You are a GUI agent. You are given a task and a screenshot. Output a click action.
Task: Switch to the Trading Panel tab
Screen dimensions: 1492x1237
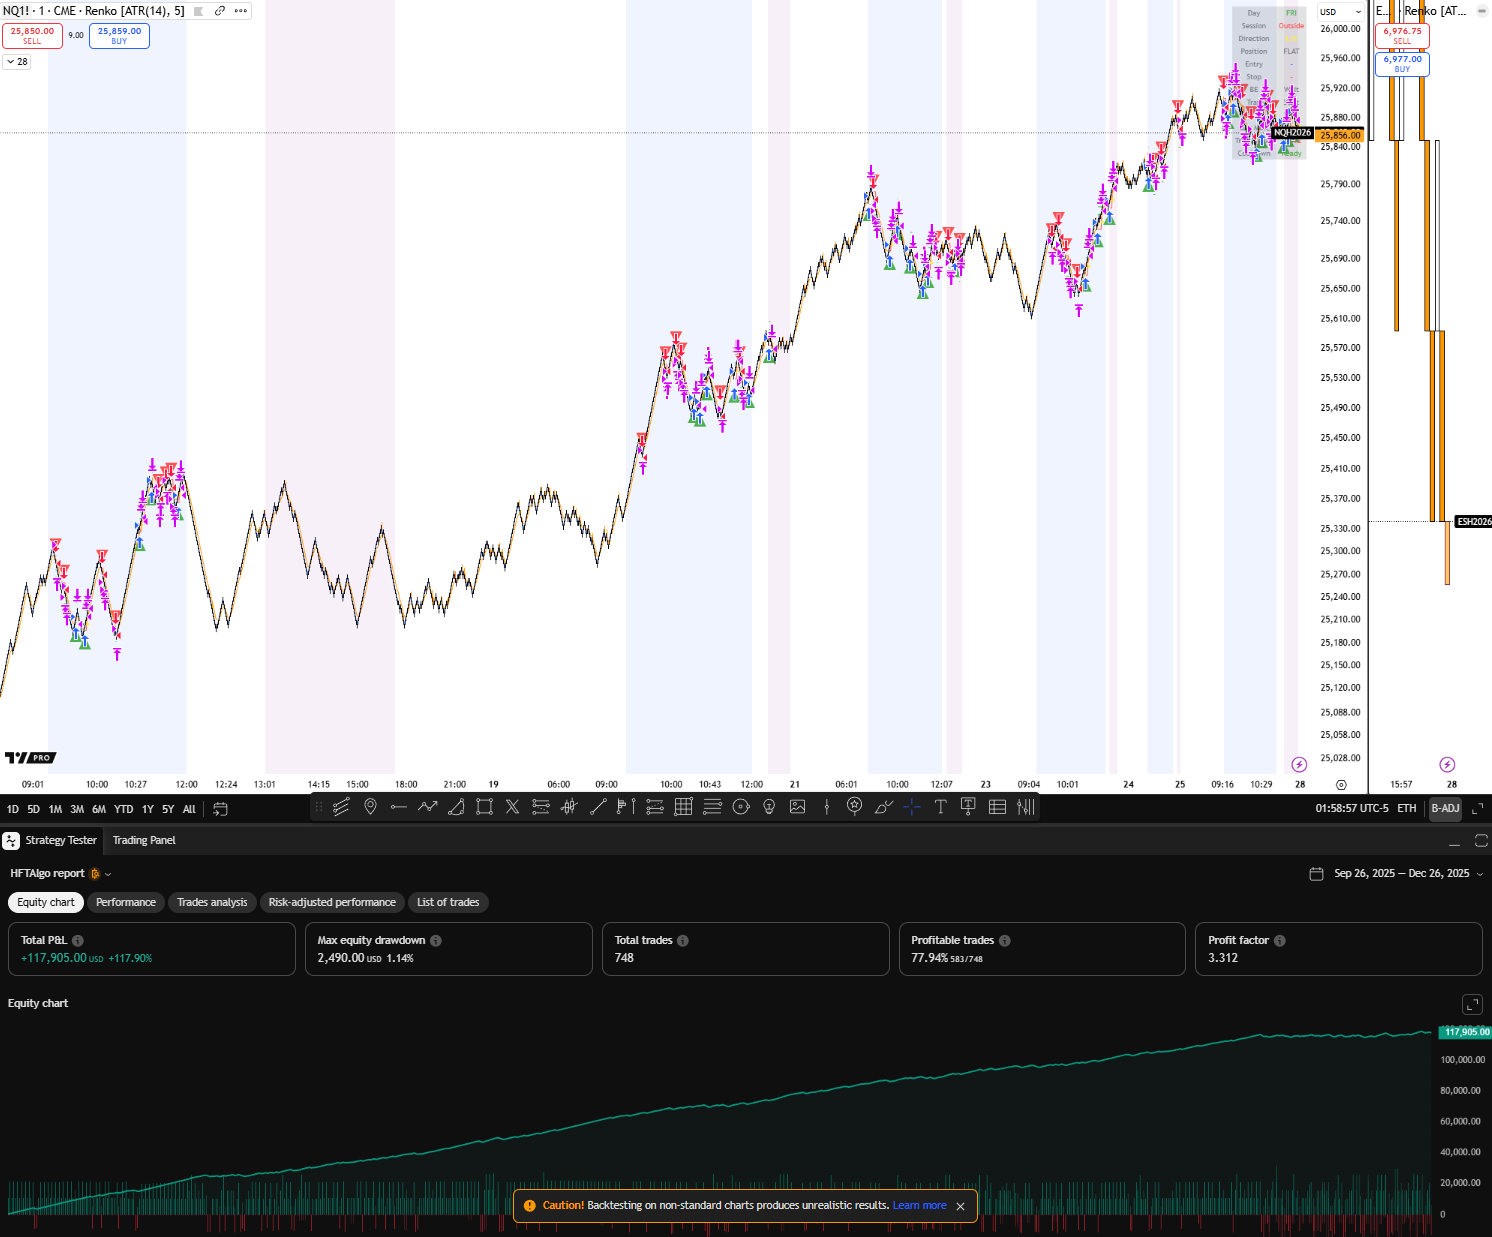point(144,841)
